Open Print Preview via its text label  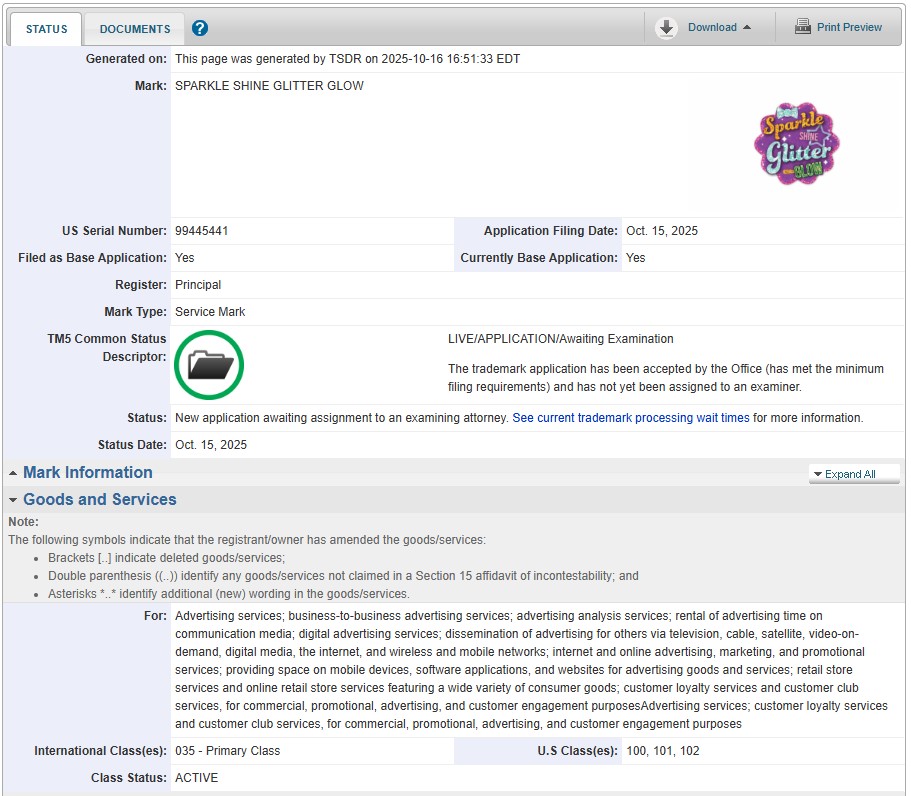(x=849, y=27)
